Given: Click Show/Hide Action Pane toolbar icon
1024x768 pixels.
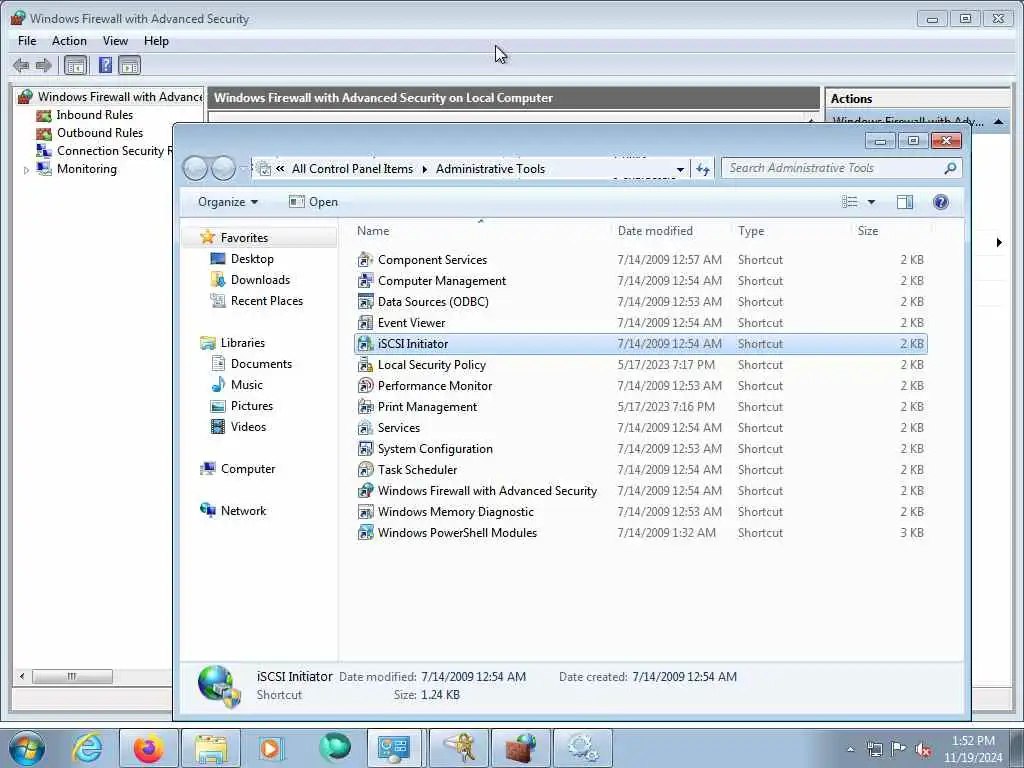Looking at the screenshot, I should tap(129, 65).
